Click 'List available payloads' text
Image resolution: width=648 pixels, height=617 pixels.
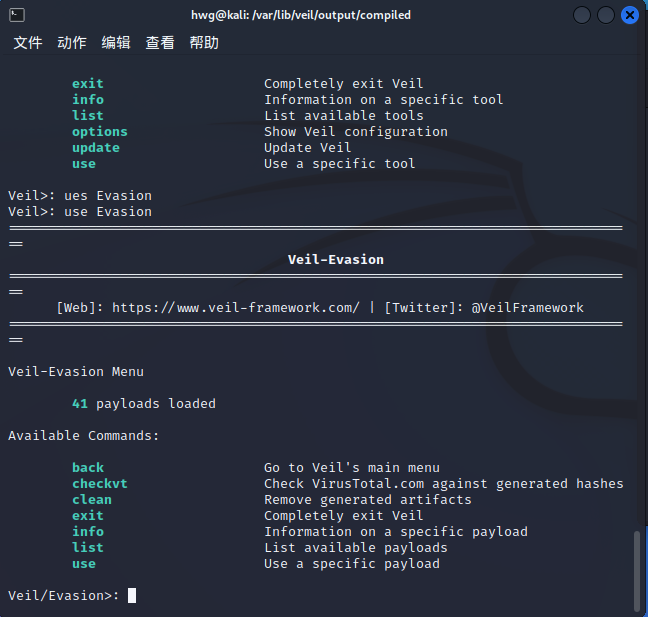tap(356, 548)
